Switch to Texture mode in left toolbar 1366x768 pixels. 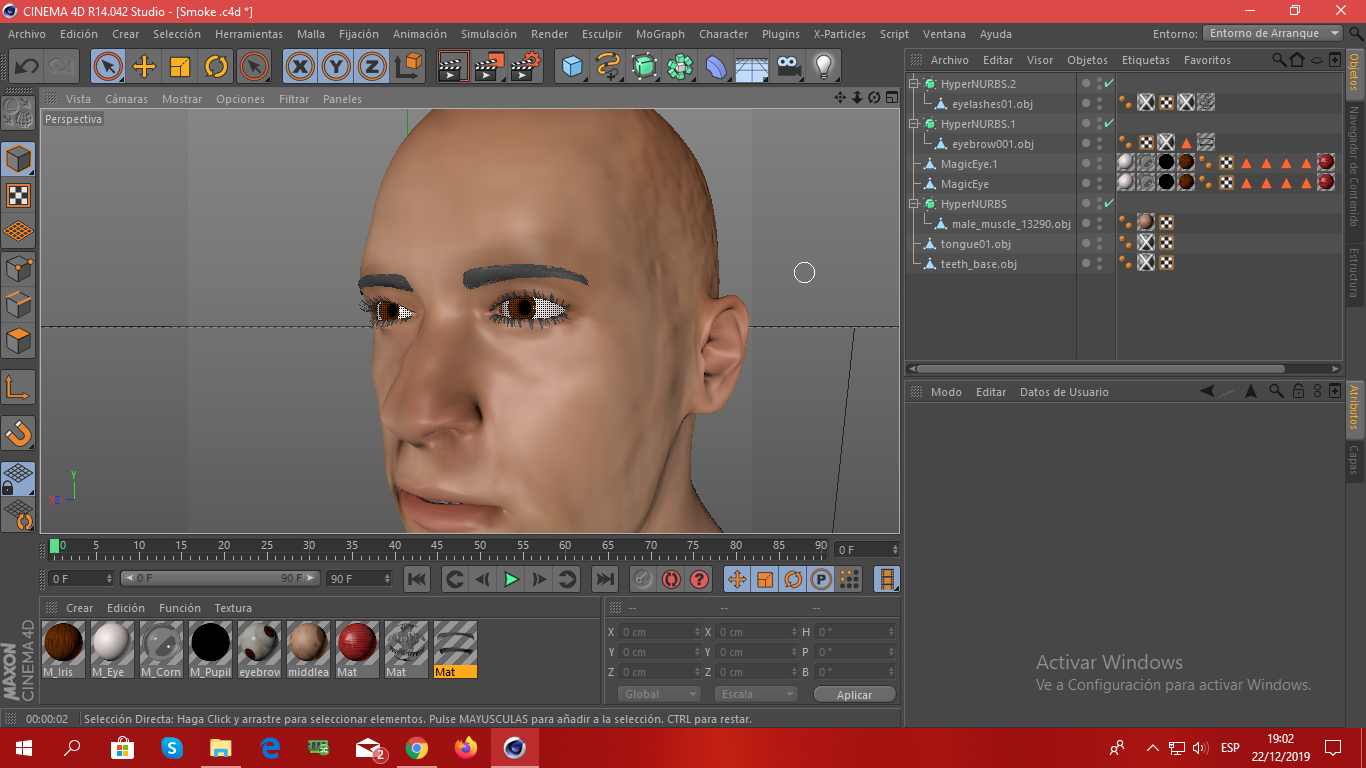tap(19, 195)
